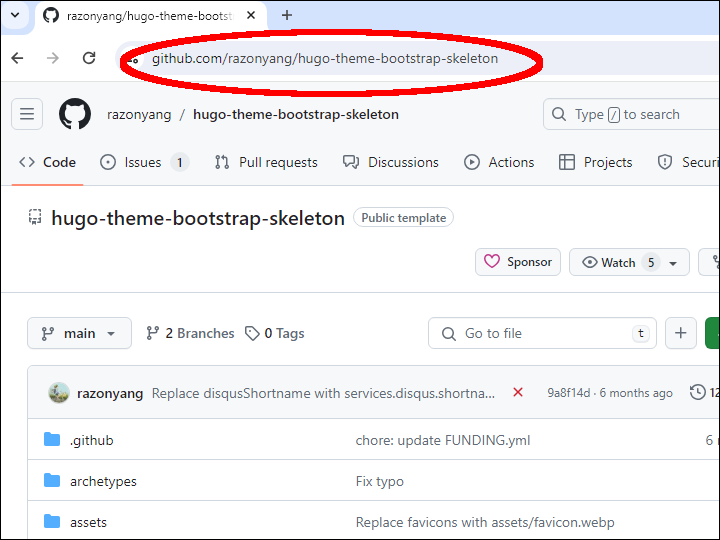This screenshot has height=540, width=720.
Task: Open the .github folder
Action: (91, 440)
